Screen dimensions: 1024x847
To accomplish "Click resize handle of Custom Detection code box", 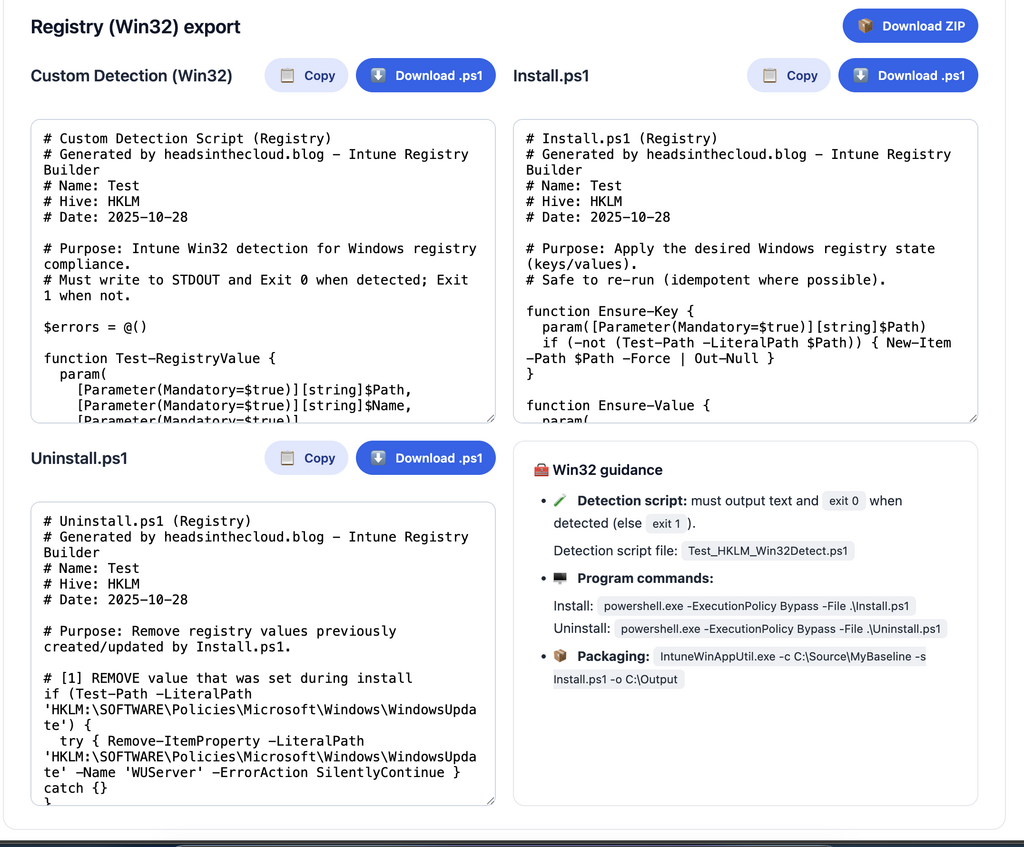I will [489, 417].
